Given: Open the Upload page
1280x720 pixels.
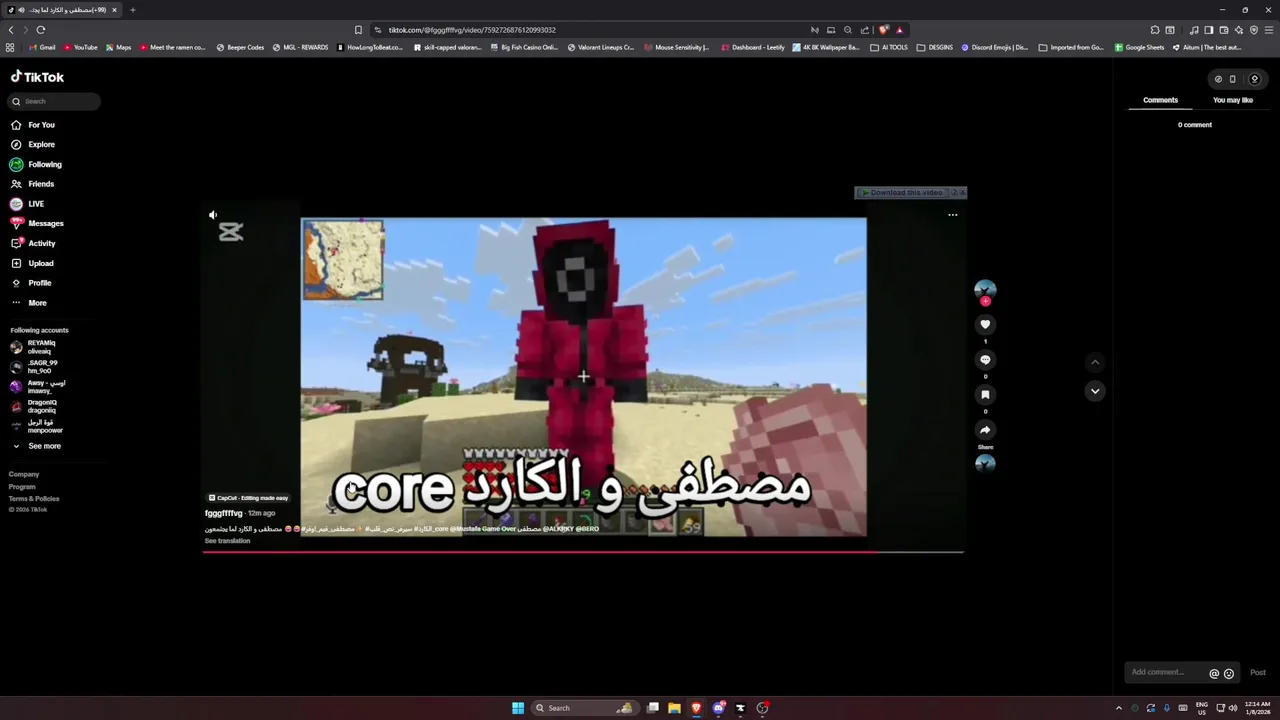Looking at the screenshot, I should pos(33,263).
